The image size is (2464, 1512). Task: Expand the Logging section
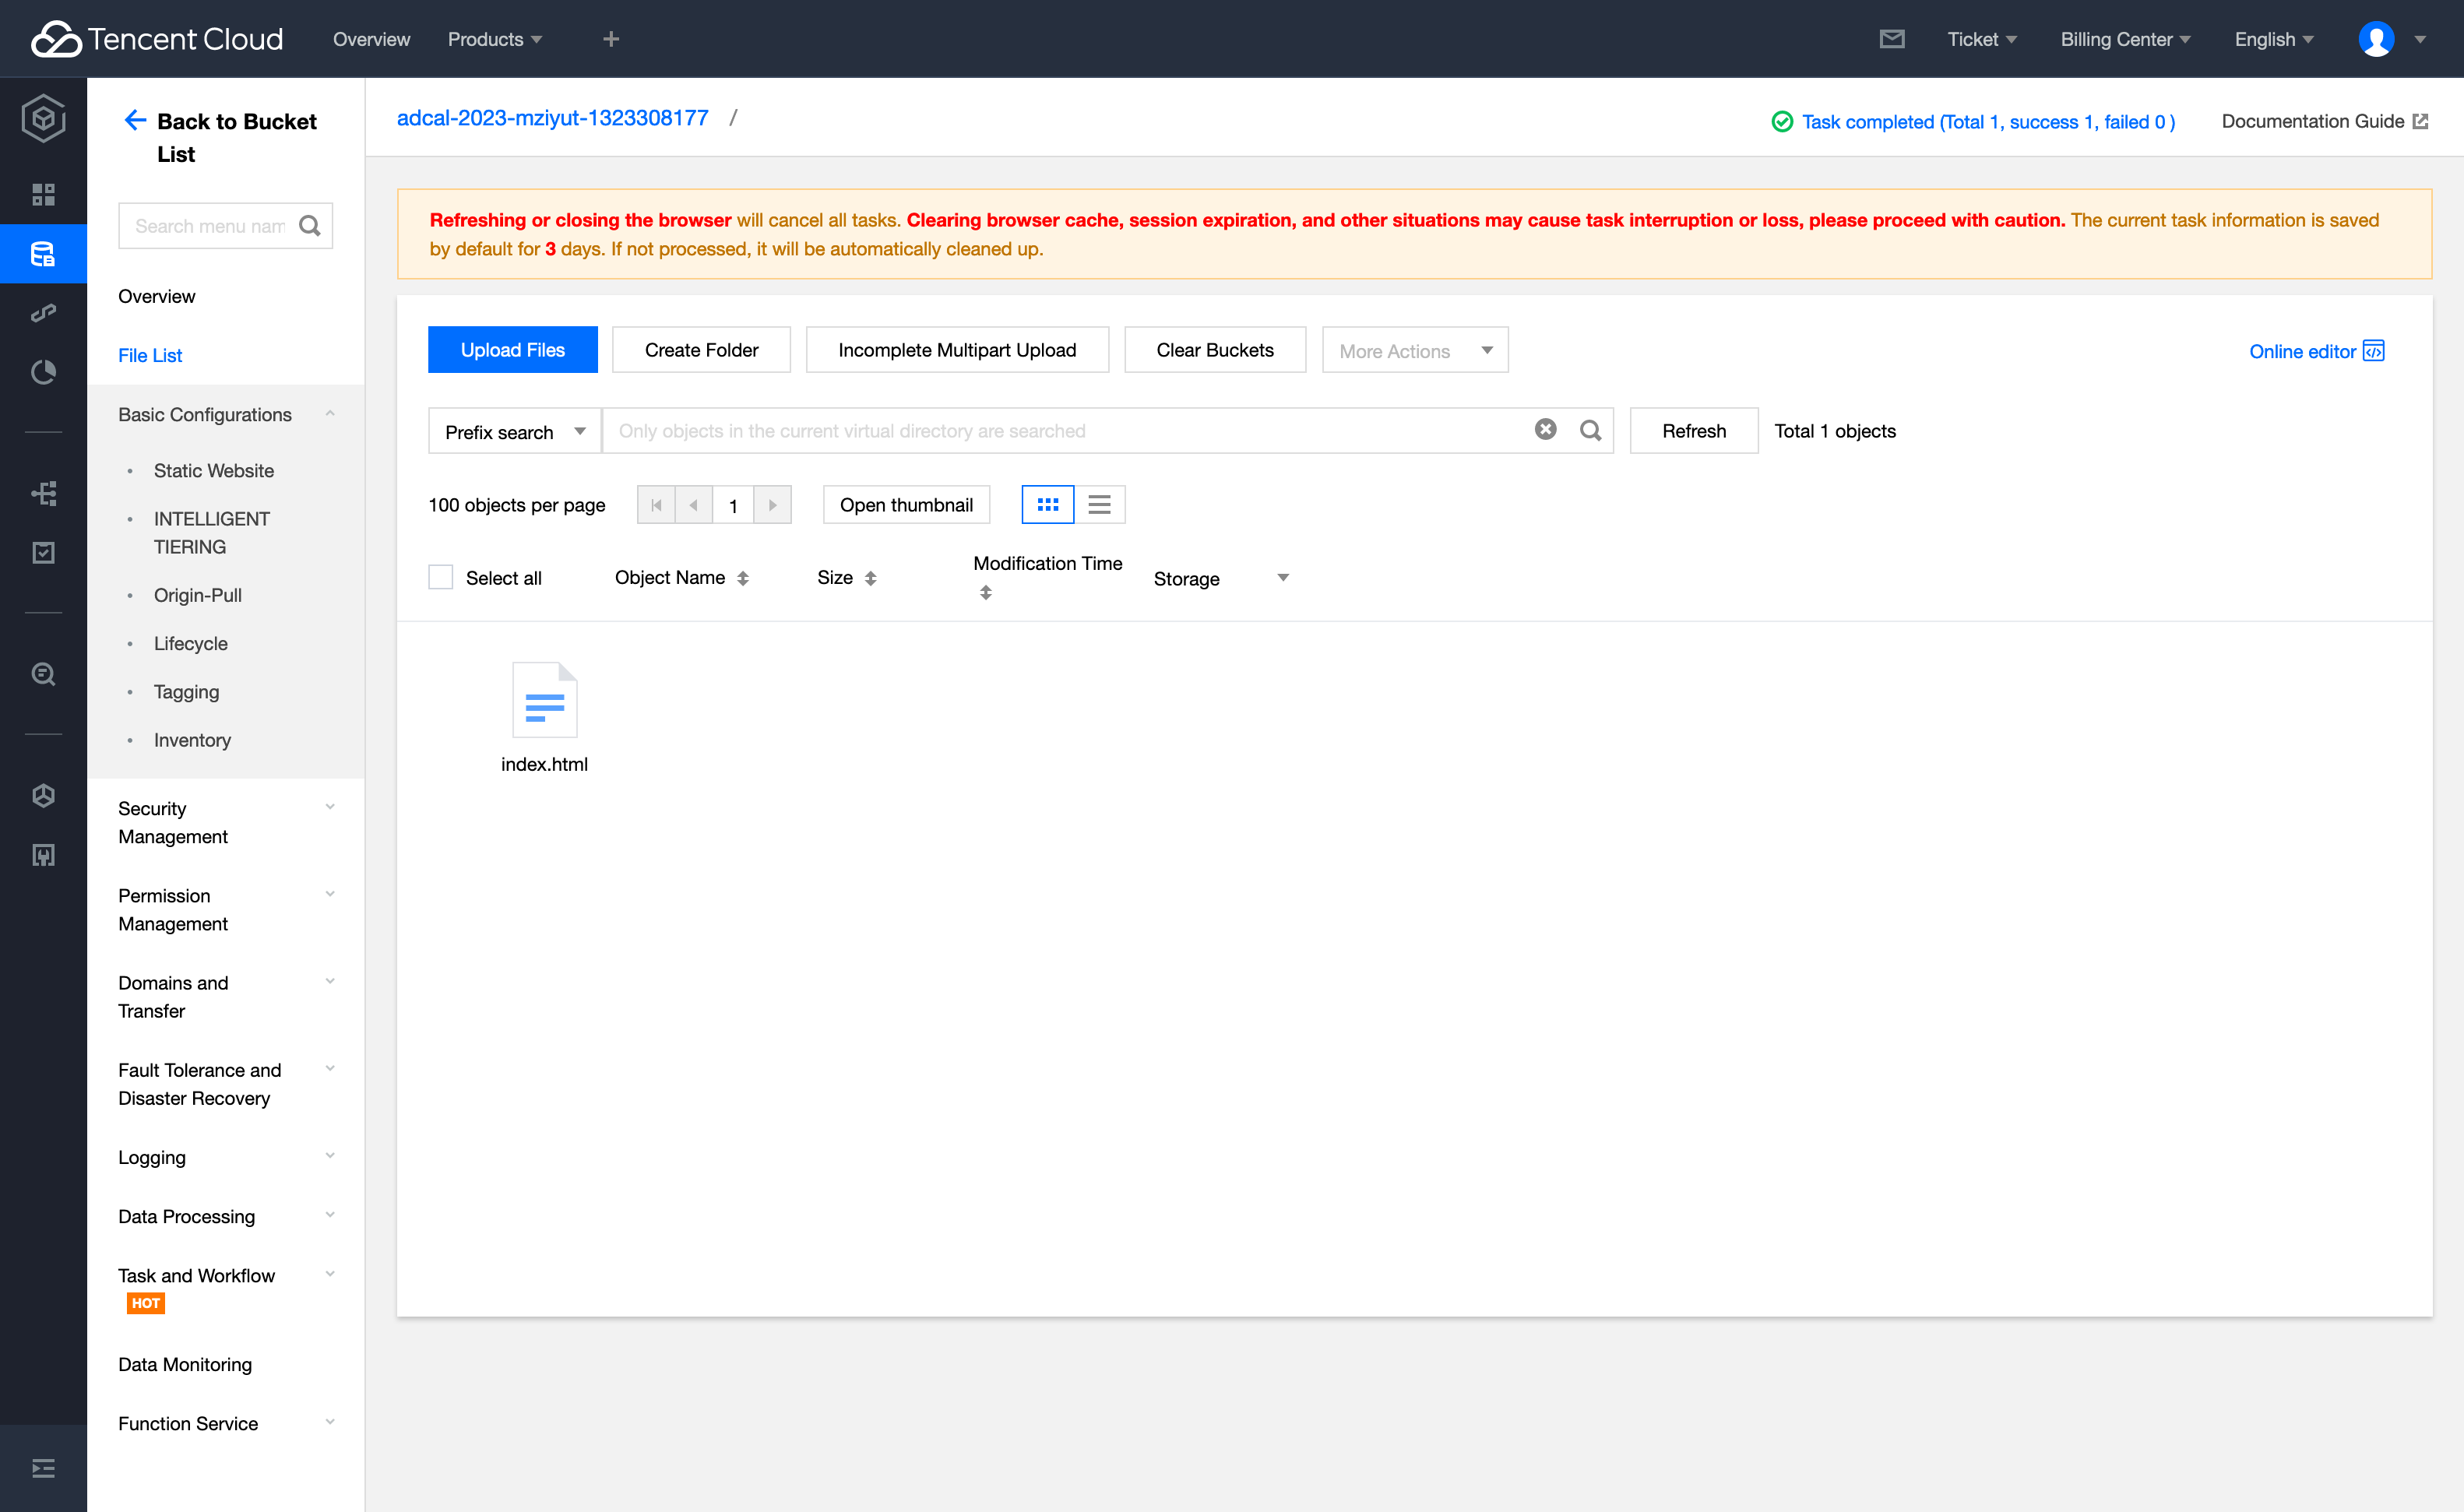click(x=330, y=1156)
